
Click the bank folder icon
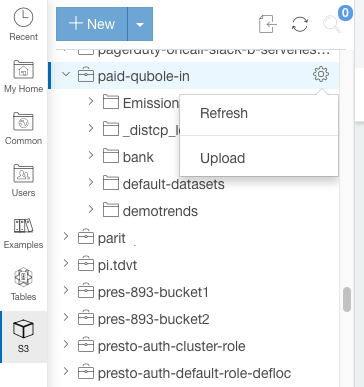(111, 156)
